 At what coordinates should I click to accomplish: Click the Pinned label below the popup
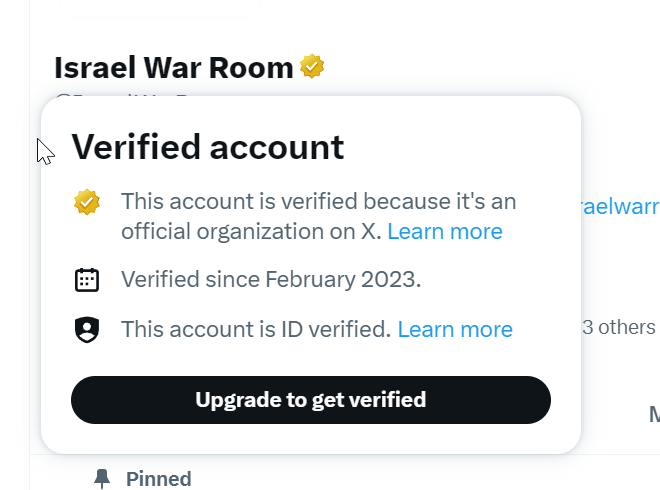[x=158, y=479]
